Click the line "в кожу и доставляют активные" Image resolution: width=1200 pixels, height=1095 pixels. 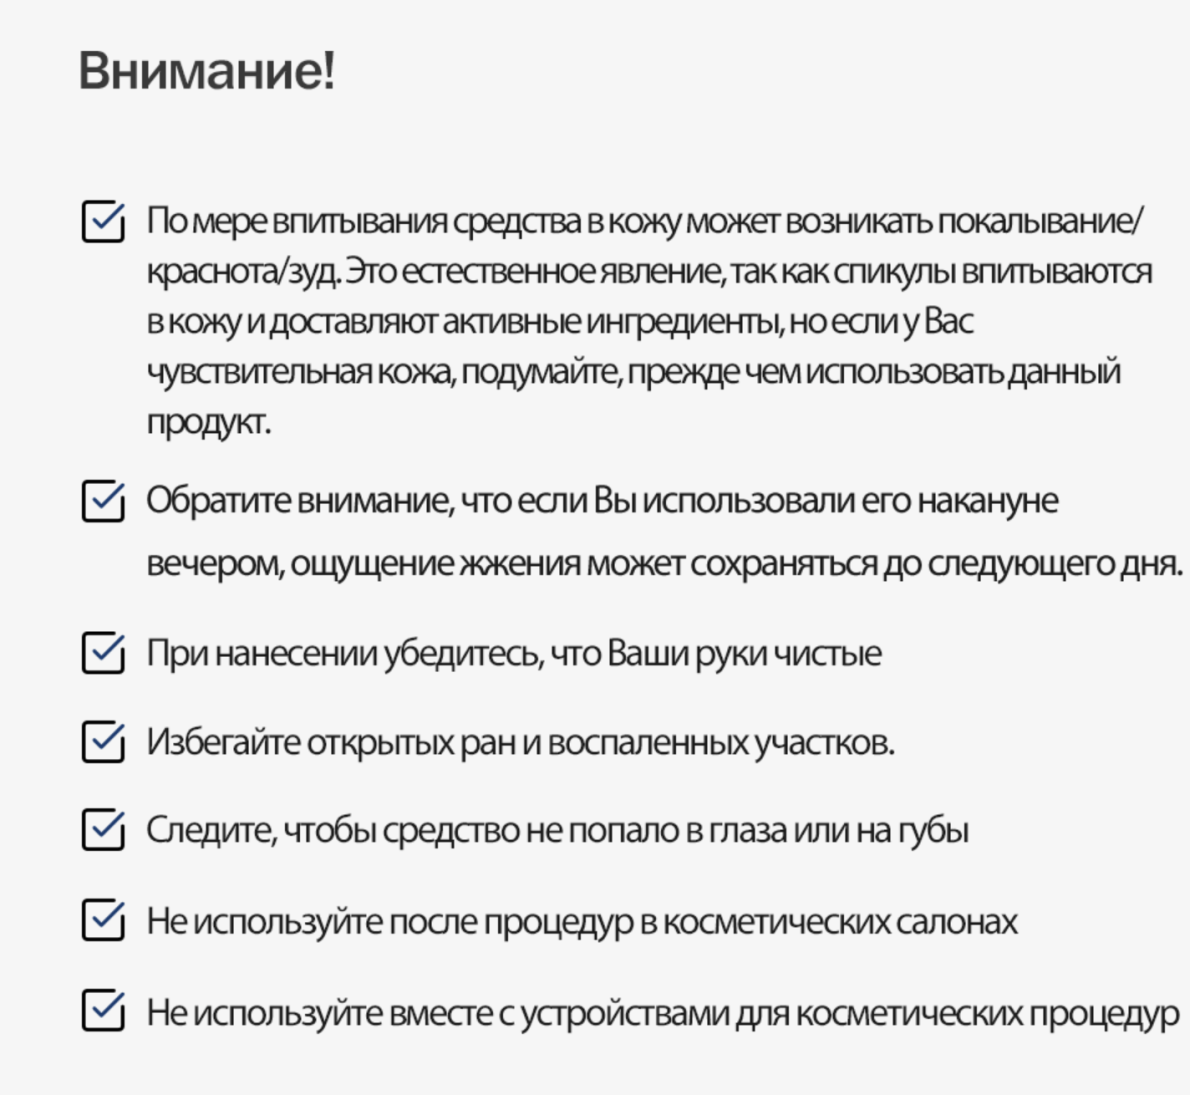tap(560, 321)
